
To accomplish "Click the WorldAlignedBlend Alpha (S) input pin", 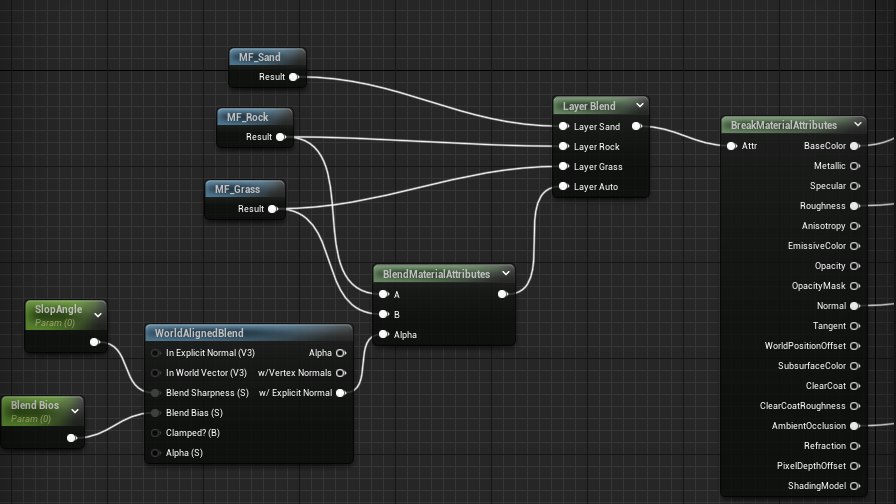I will 155,453.
